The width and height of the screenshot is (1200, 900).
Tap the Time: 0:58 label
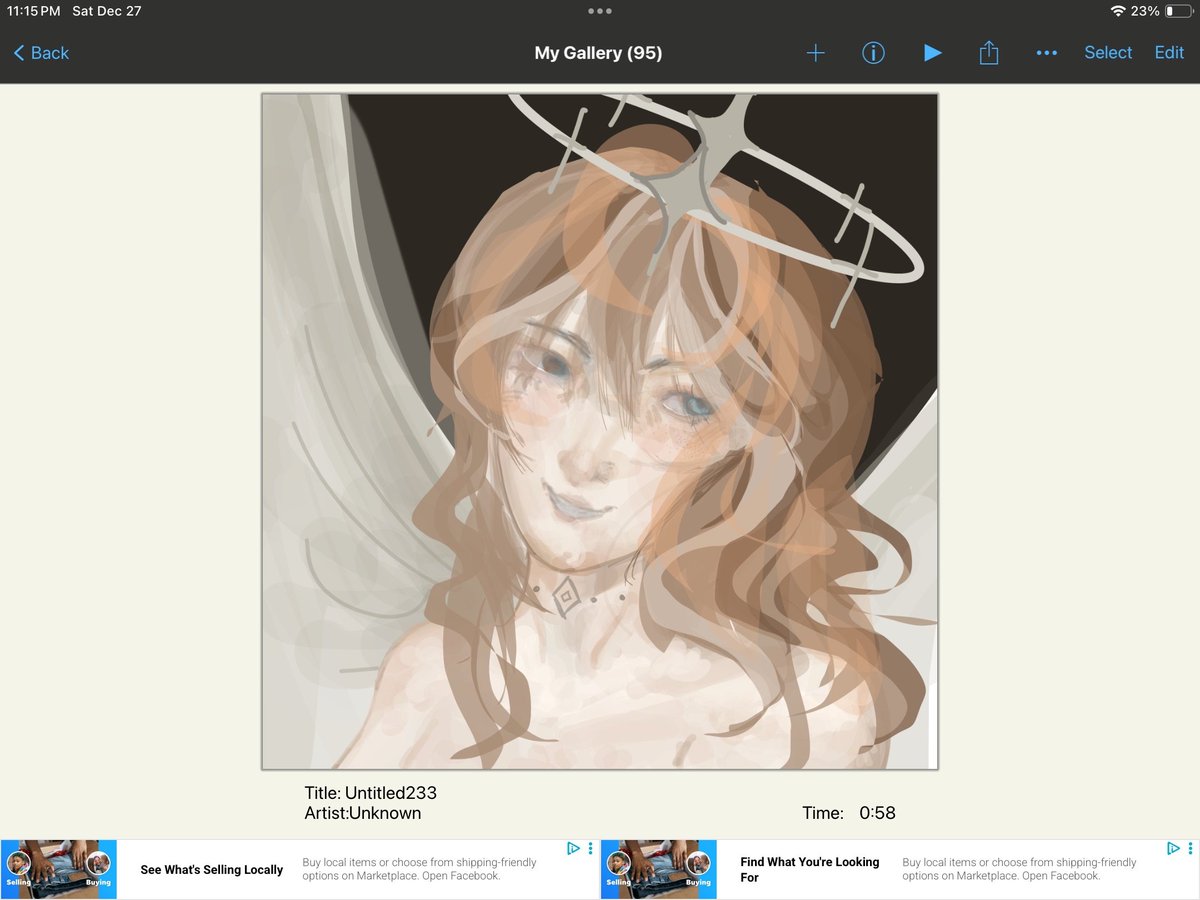(x=849, y=813)
